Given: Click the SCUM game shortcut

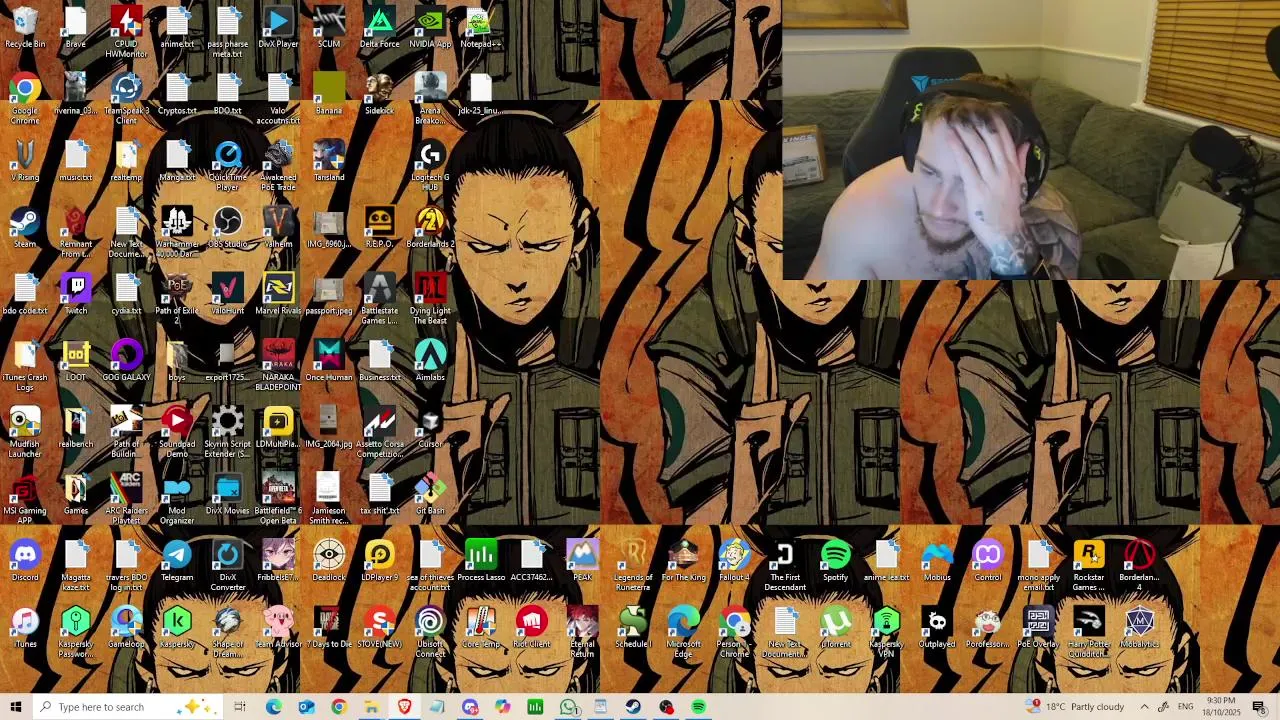Looking at the screenshot, I should 329,27.
